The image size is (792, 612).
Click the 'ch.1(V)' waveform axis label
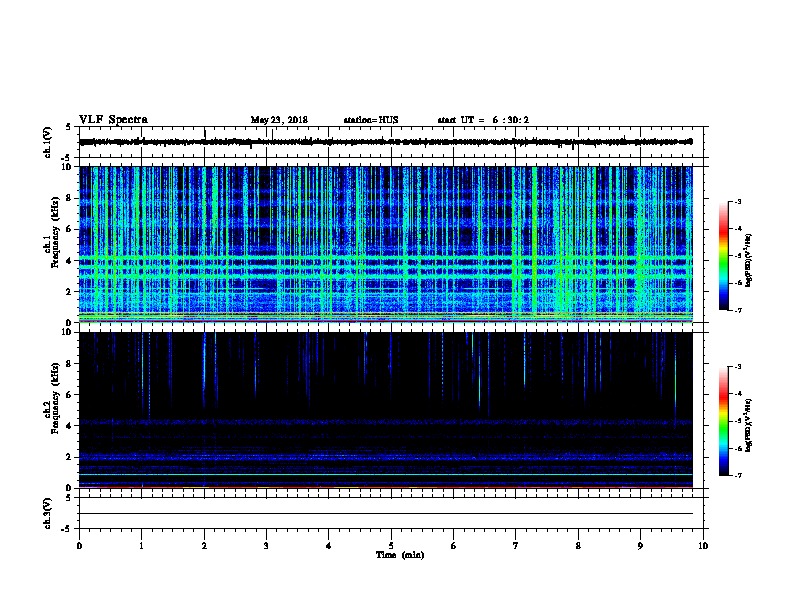click(48, 142)
